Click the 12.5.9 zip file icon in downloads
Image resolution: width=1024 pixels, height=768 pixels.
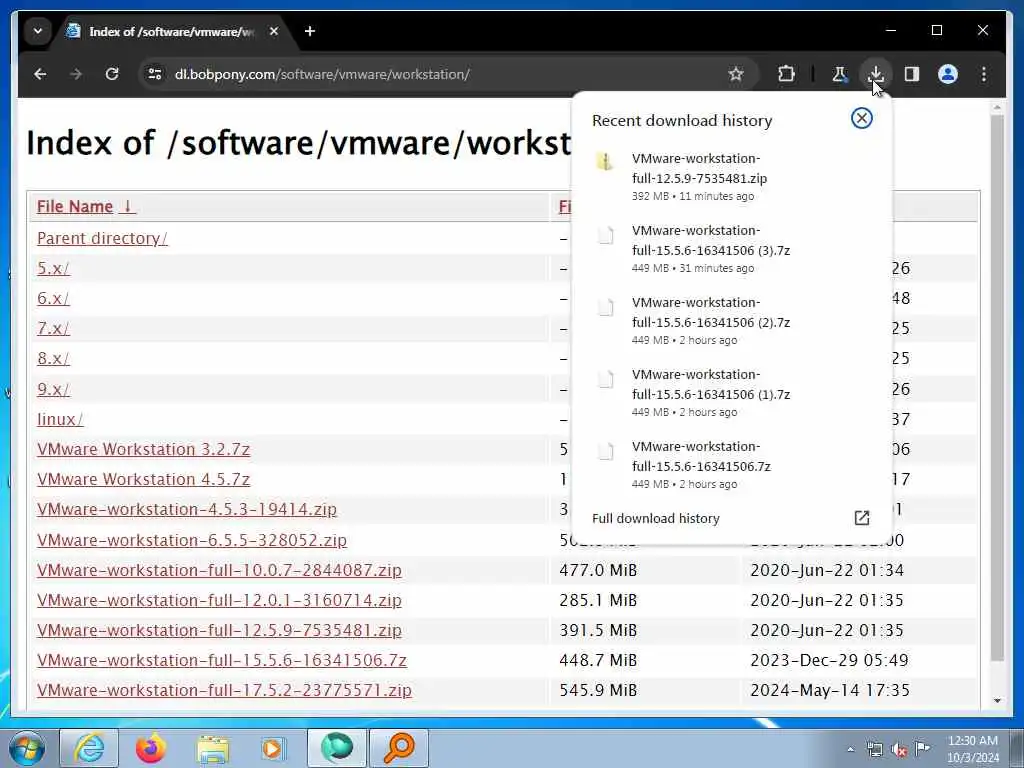pos(605,161)
